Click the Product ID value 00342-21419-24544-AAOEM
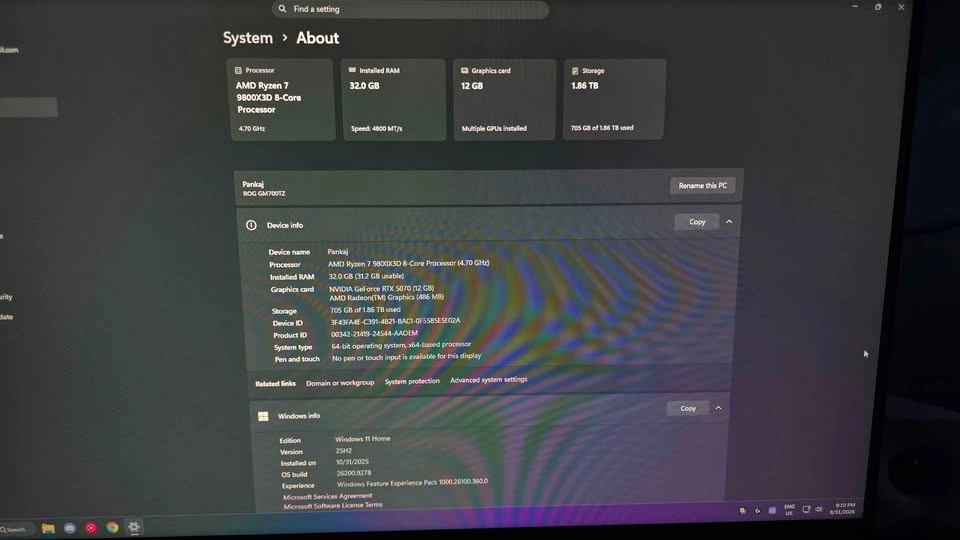 (x=374, y=334)
